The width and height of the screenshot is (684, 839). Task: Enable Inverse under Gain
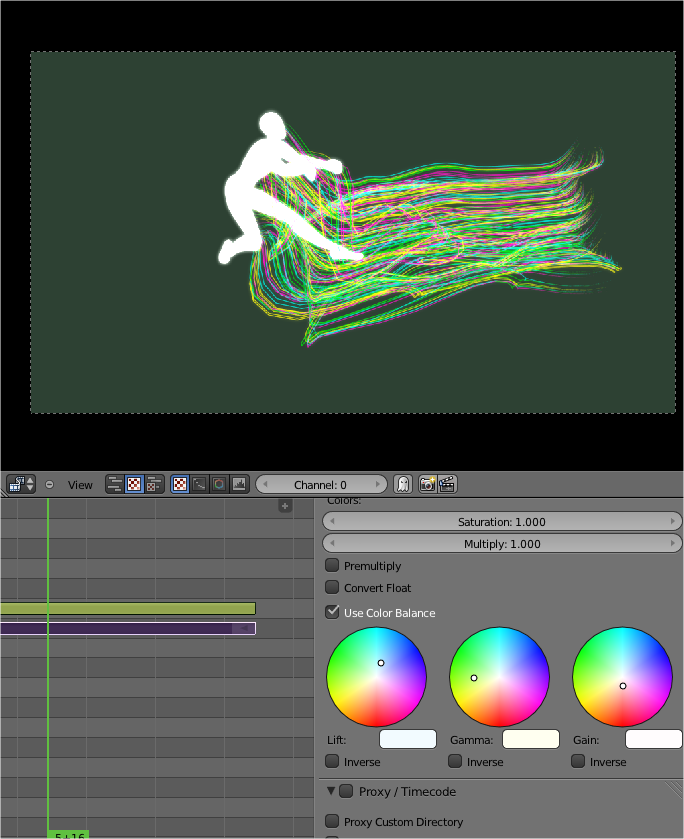[x=578, y=761]
